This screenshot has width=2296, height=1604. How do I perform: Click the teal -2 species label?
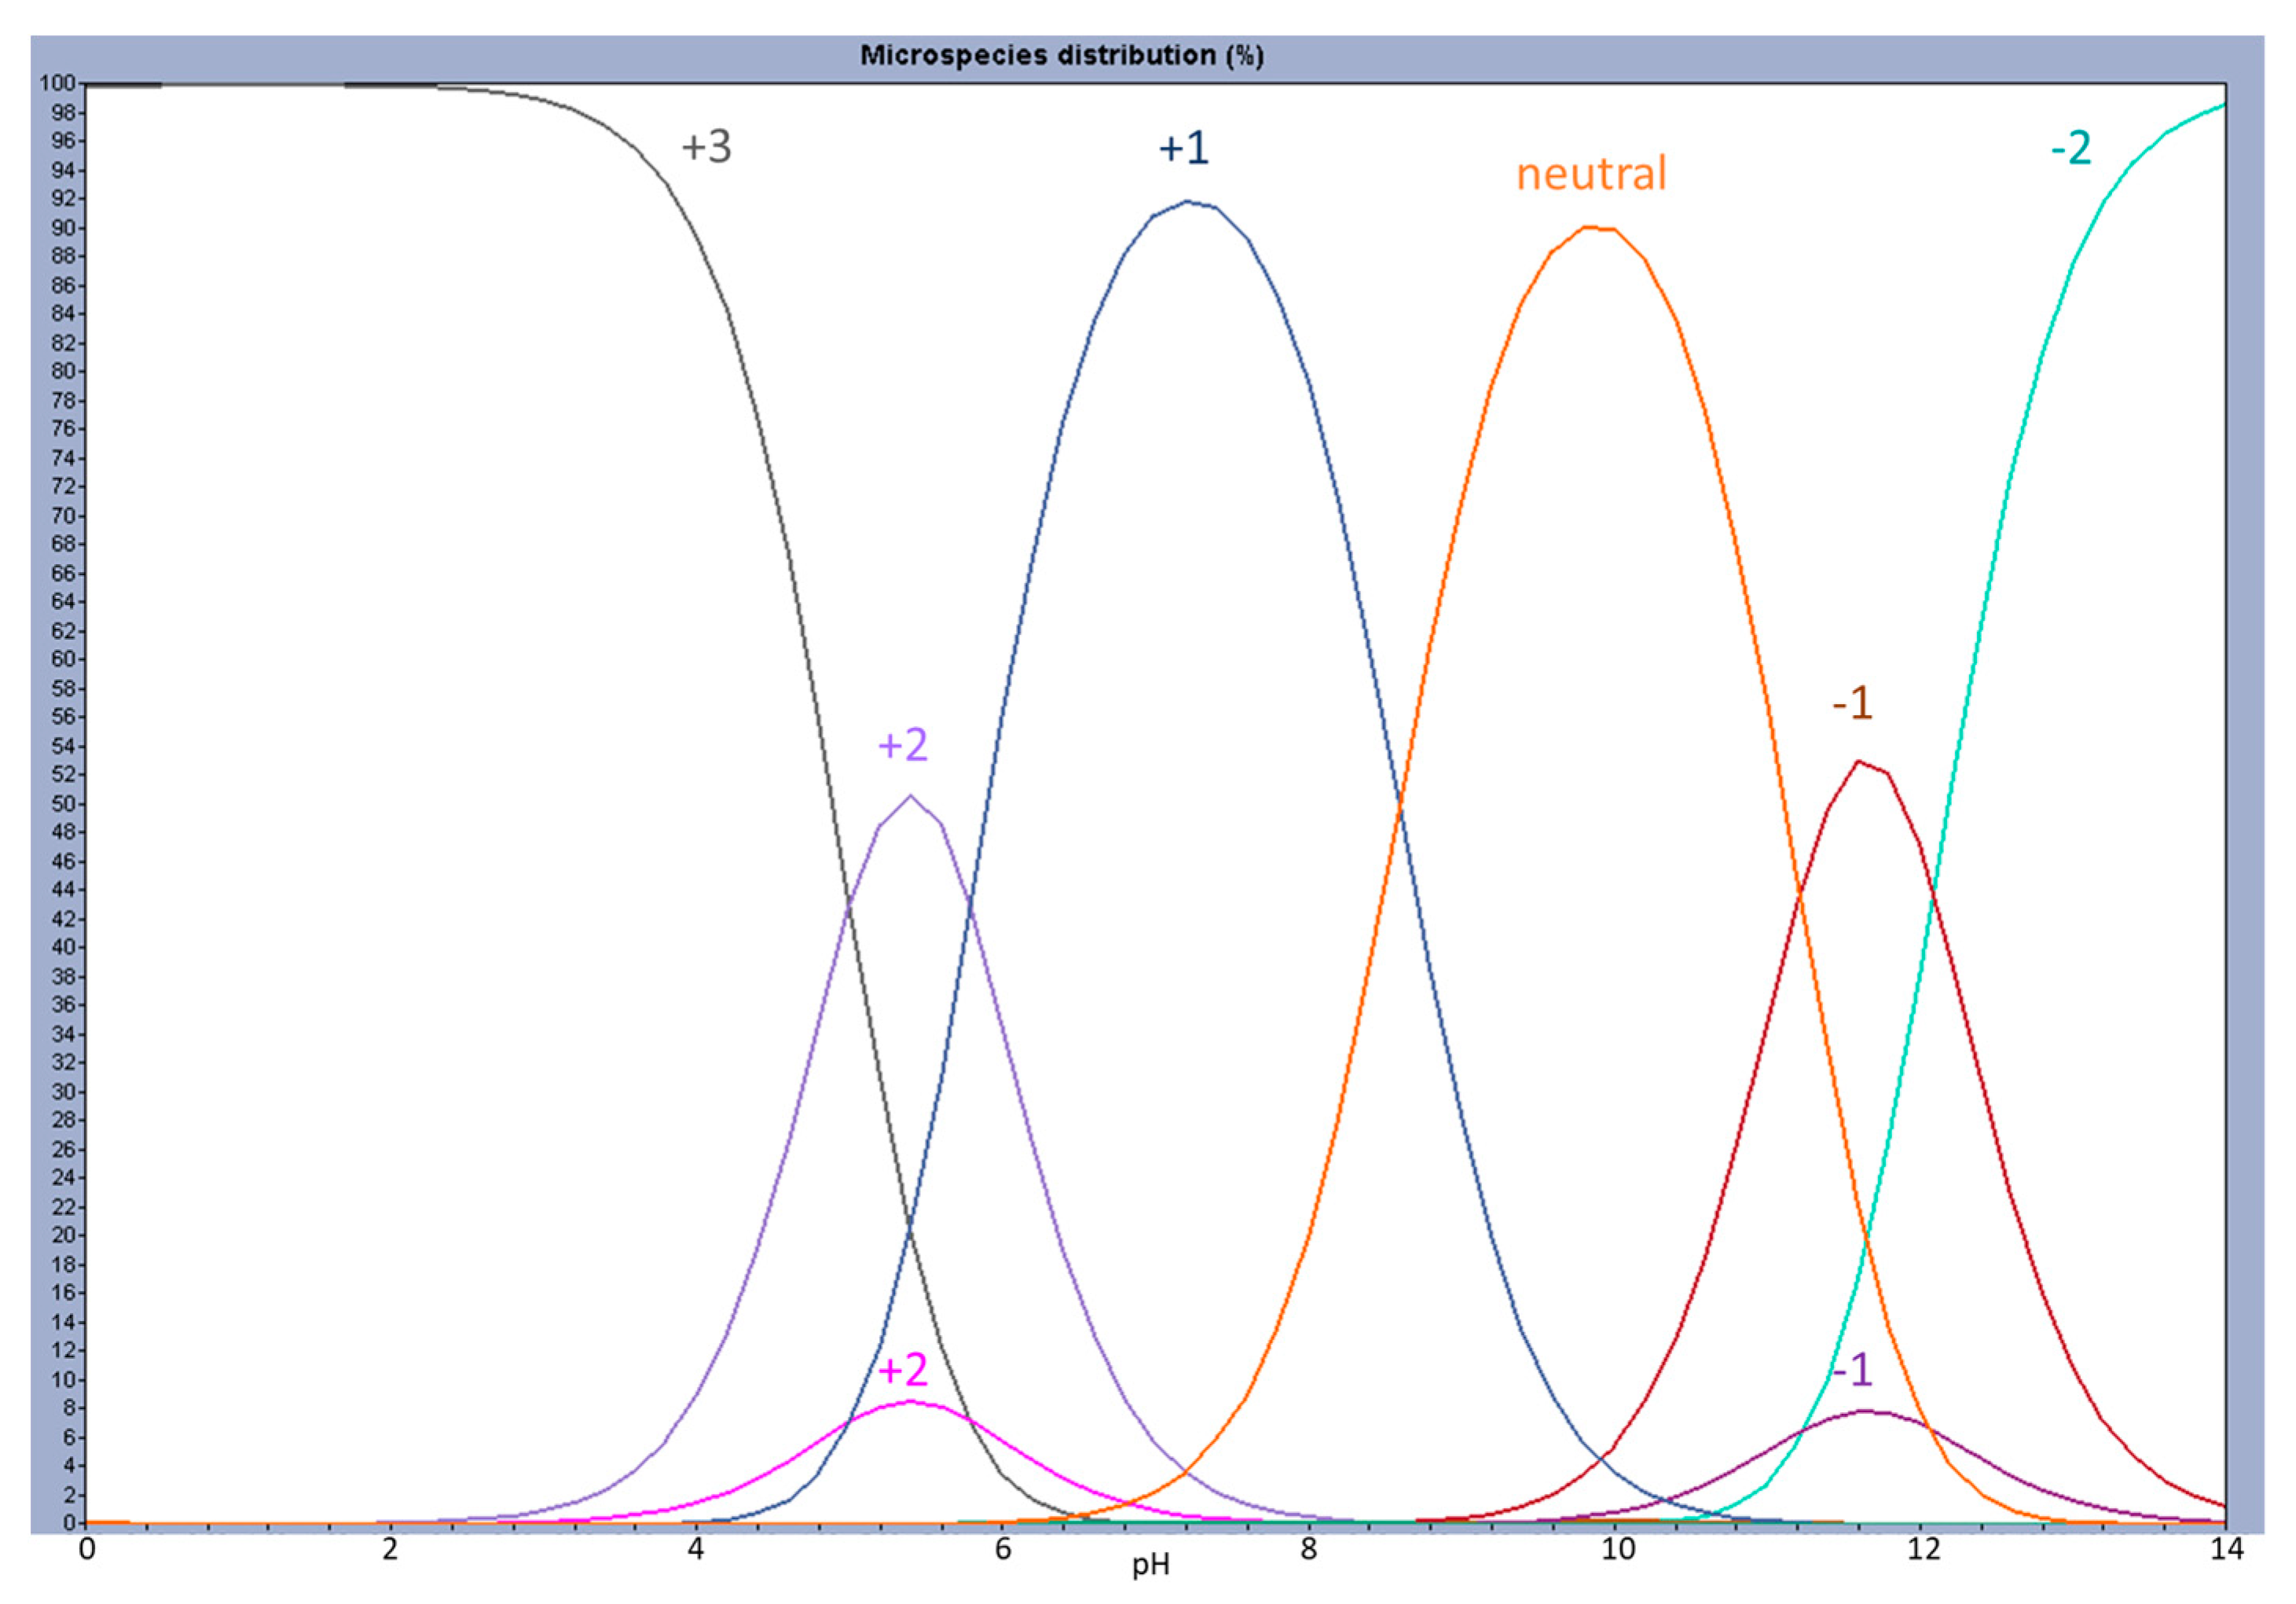click(2070, 148)
